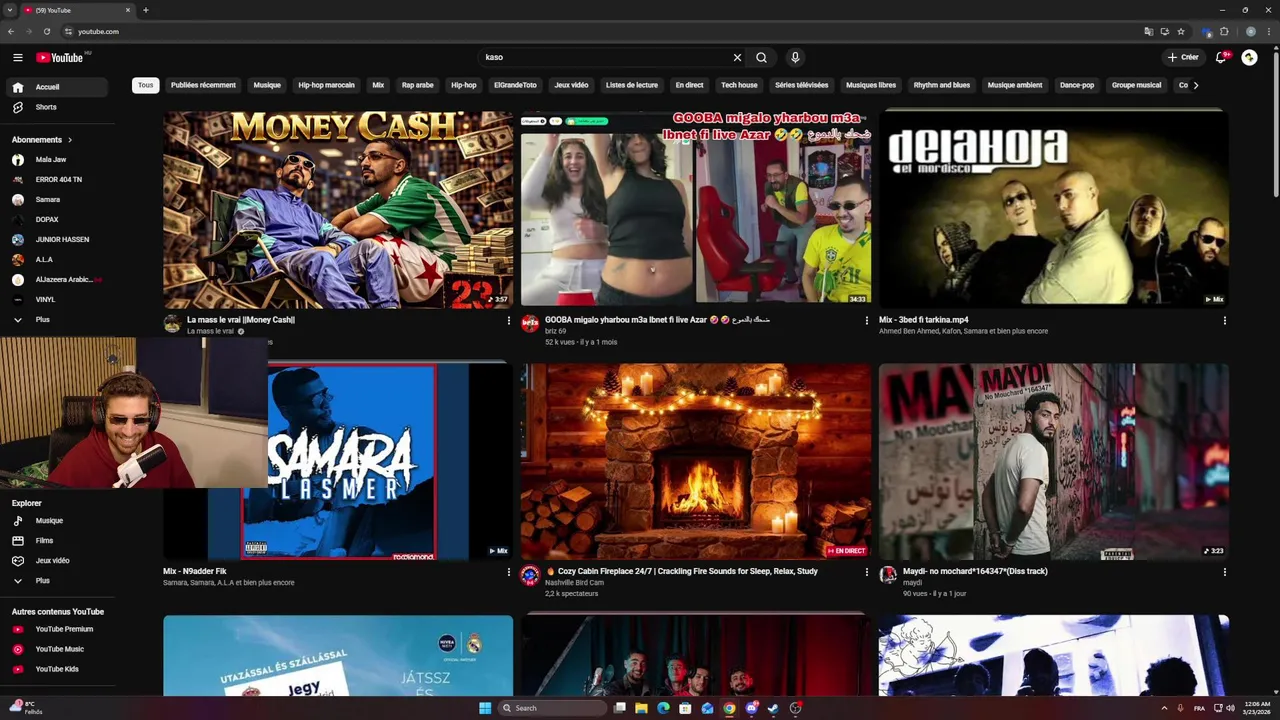
Task: Expand the Abonnements section
Action: [42, 140]
